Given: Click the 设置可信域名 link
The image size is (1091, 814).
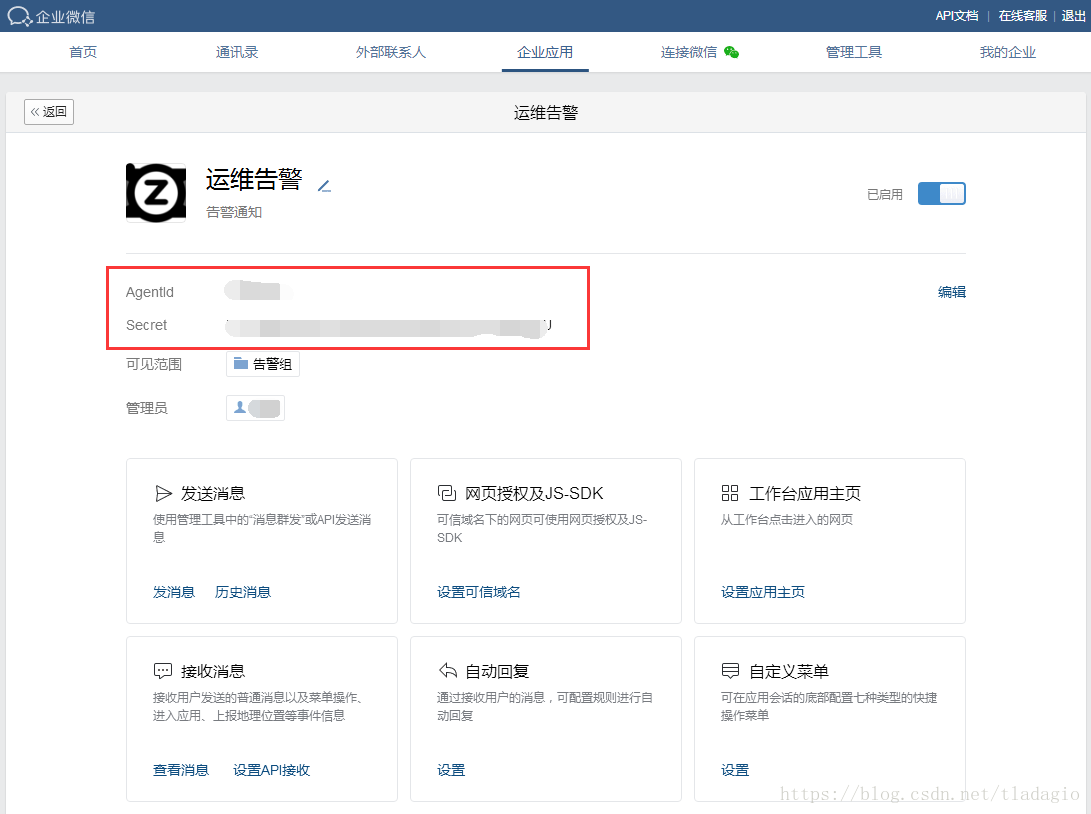Looking at the screenshot, I should pyautogui.click(x=479, y=592).
